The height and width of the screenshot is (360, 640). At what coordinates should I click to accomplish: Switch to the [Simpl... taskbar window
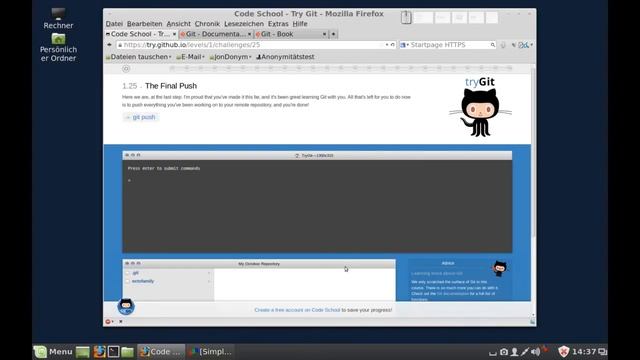point(211,352)
